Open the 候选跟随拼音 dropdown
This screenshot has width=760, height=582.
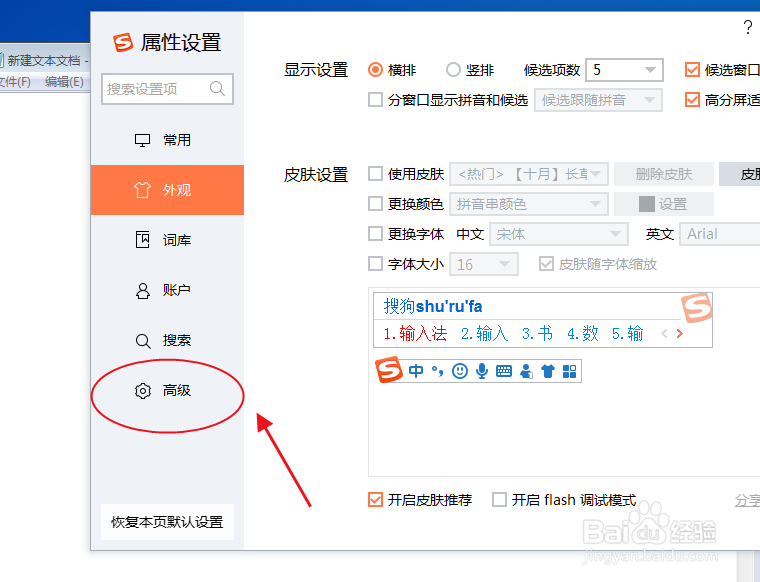tap(598, 100)
